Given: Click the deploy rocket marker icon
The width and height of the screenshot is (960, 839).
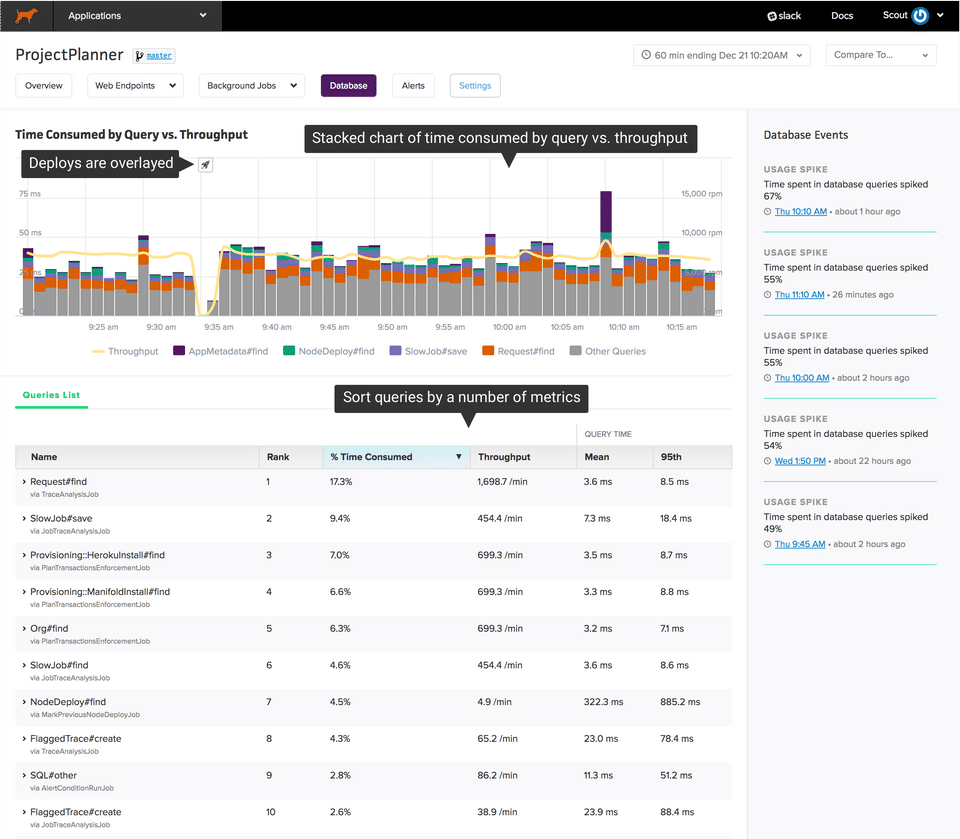Looking at the screenshot, I should (x=205, y=164).
